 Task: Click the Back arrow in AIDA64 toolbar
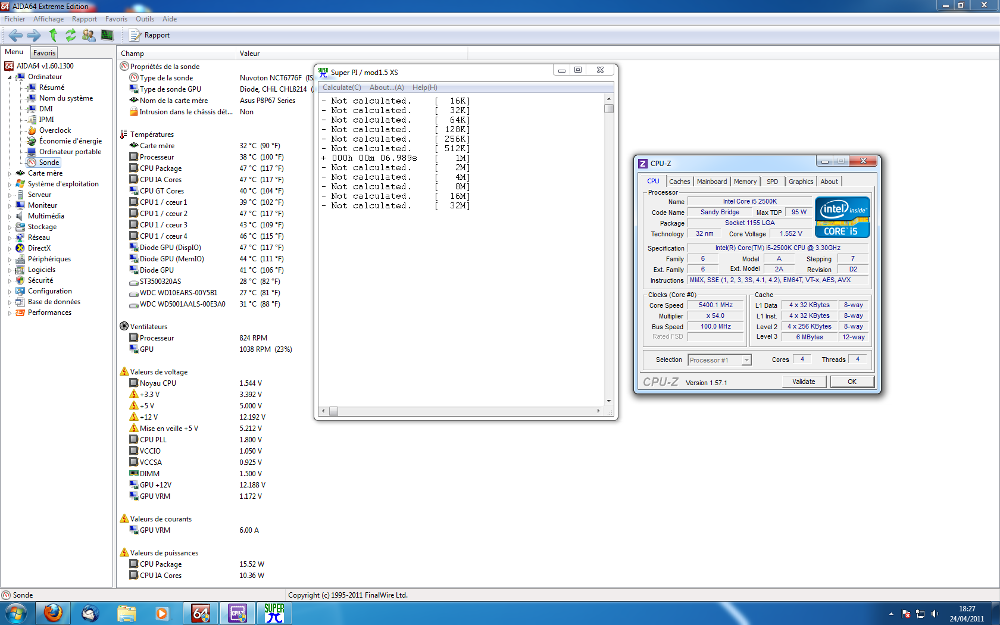16,35
